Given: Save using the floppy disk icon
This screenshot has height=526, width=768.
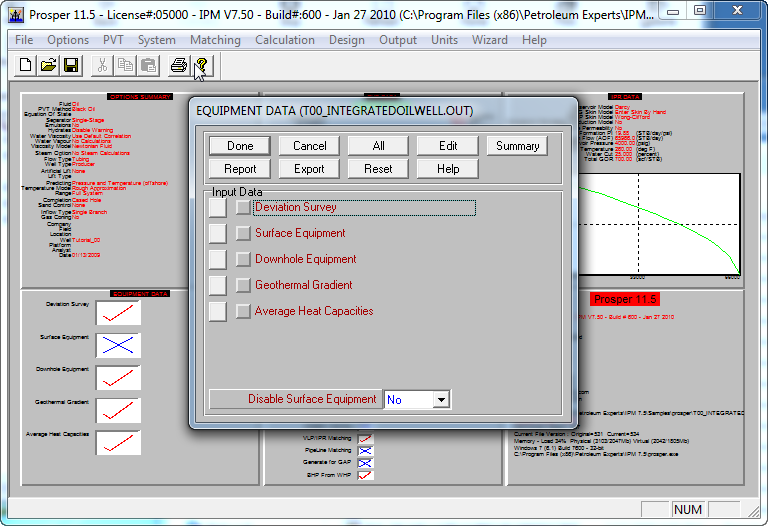Looking at the screenshot, I should (71, 65).
